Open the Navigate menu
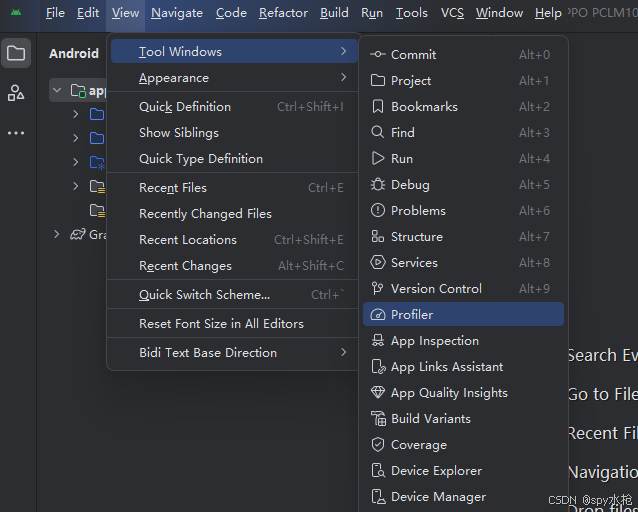The height and width of the screenshot is (512, 638). tap(177, 13)
